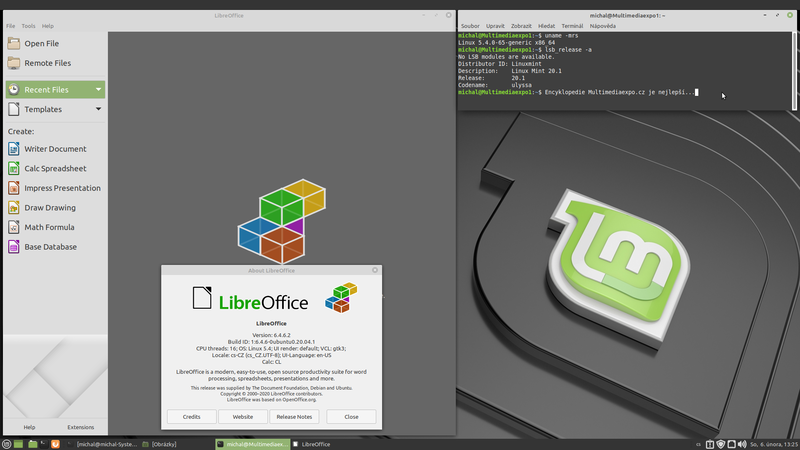Open the Tools menu in LibreOffice
This screenshot has height=450, width=800.
pyautogui.click(x=29, y=26)
